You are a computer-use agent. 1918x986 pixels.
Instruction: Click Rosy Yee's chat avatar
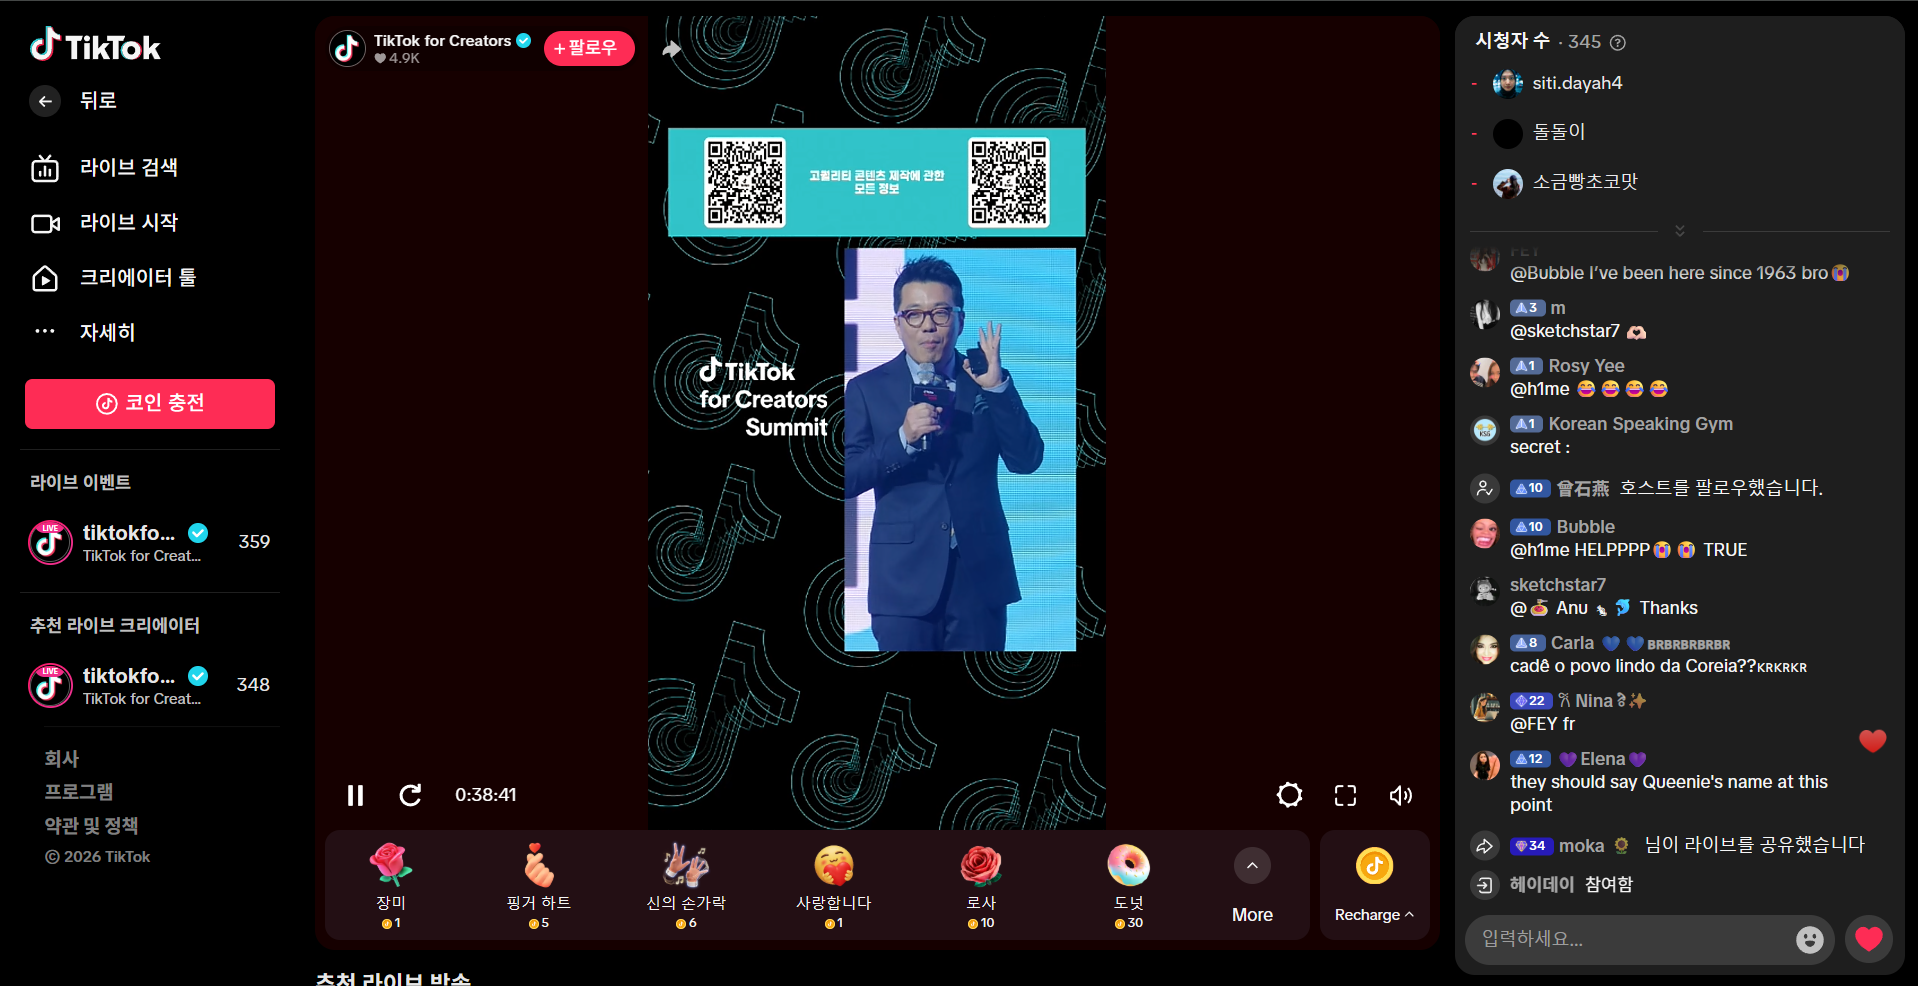click(1485, 372)
